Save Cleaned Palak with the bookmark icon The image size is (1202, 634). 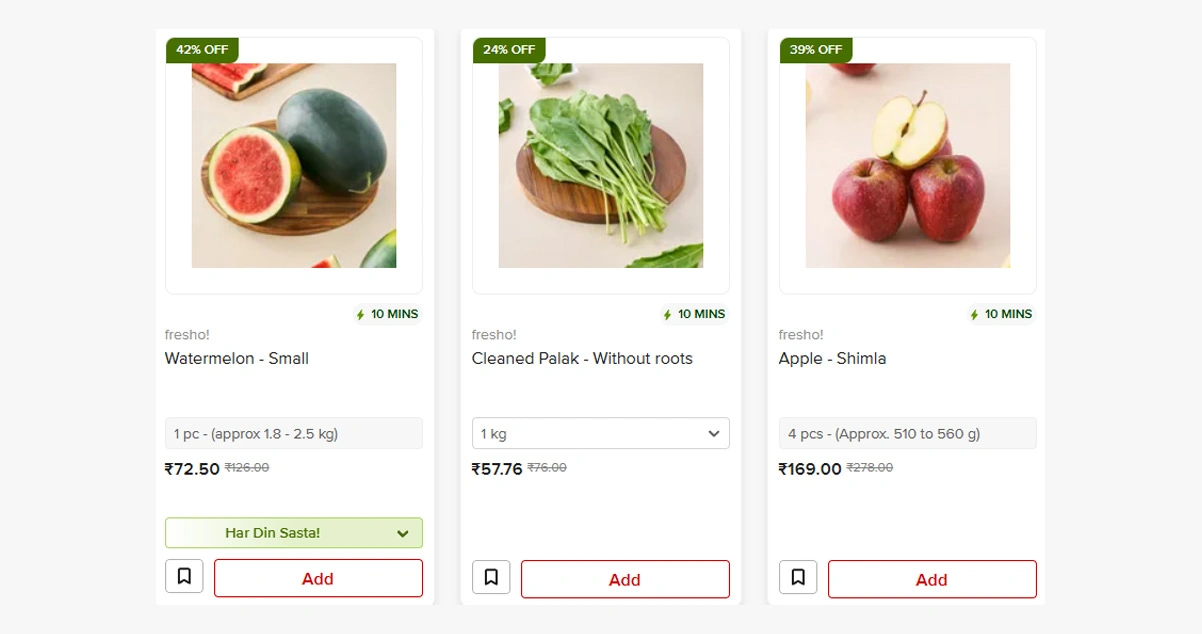click(491, 577)
